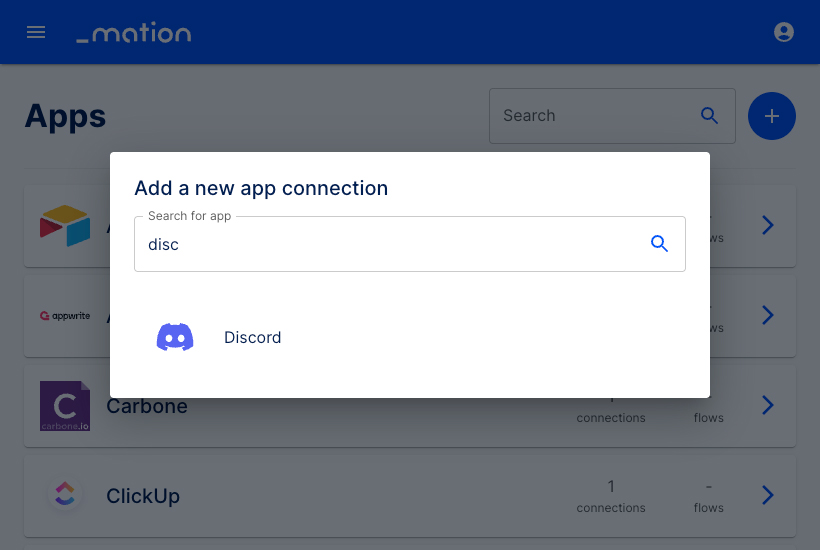
Task: Expand the Appwrite row chevron
Action: coord(767,315)
